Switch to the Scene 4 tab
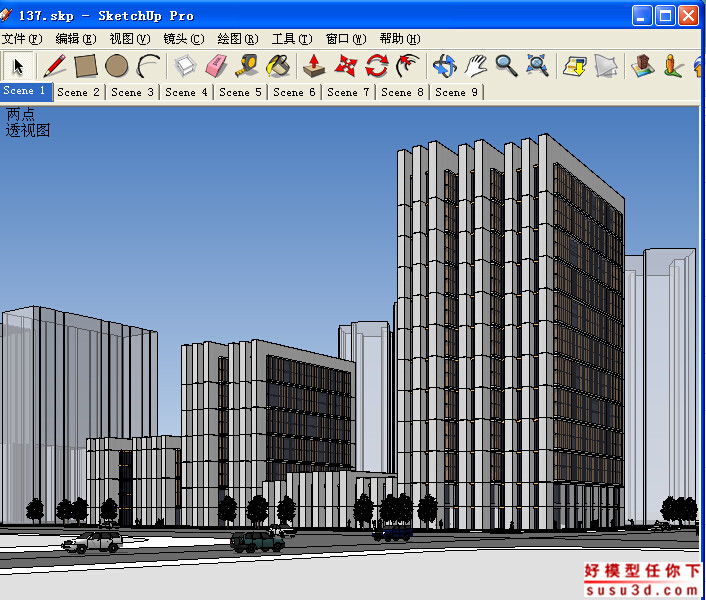Screen dimensions: 706x600 coord(187,92)
